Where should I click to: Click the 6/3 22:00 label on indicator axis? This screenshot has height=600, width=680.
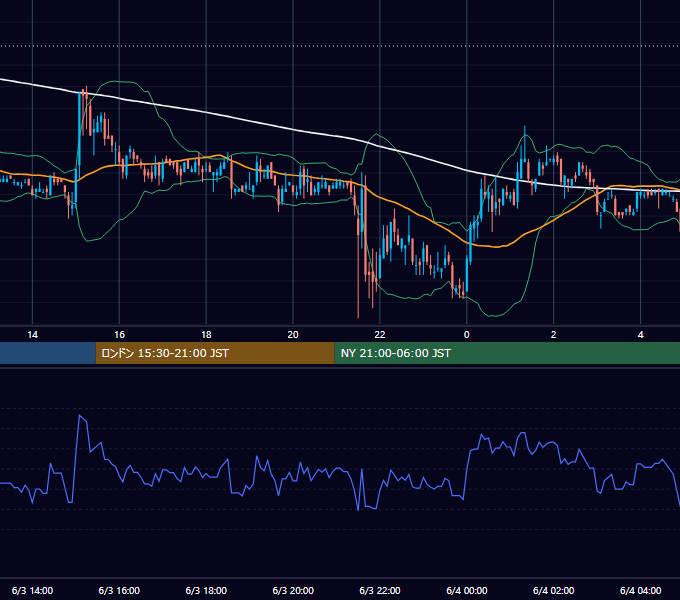point(380,590)
